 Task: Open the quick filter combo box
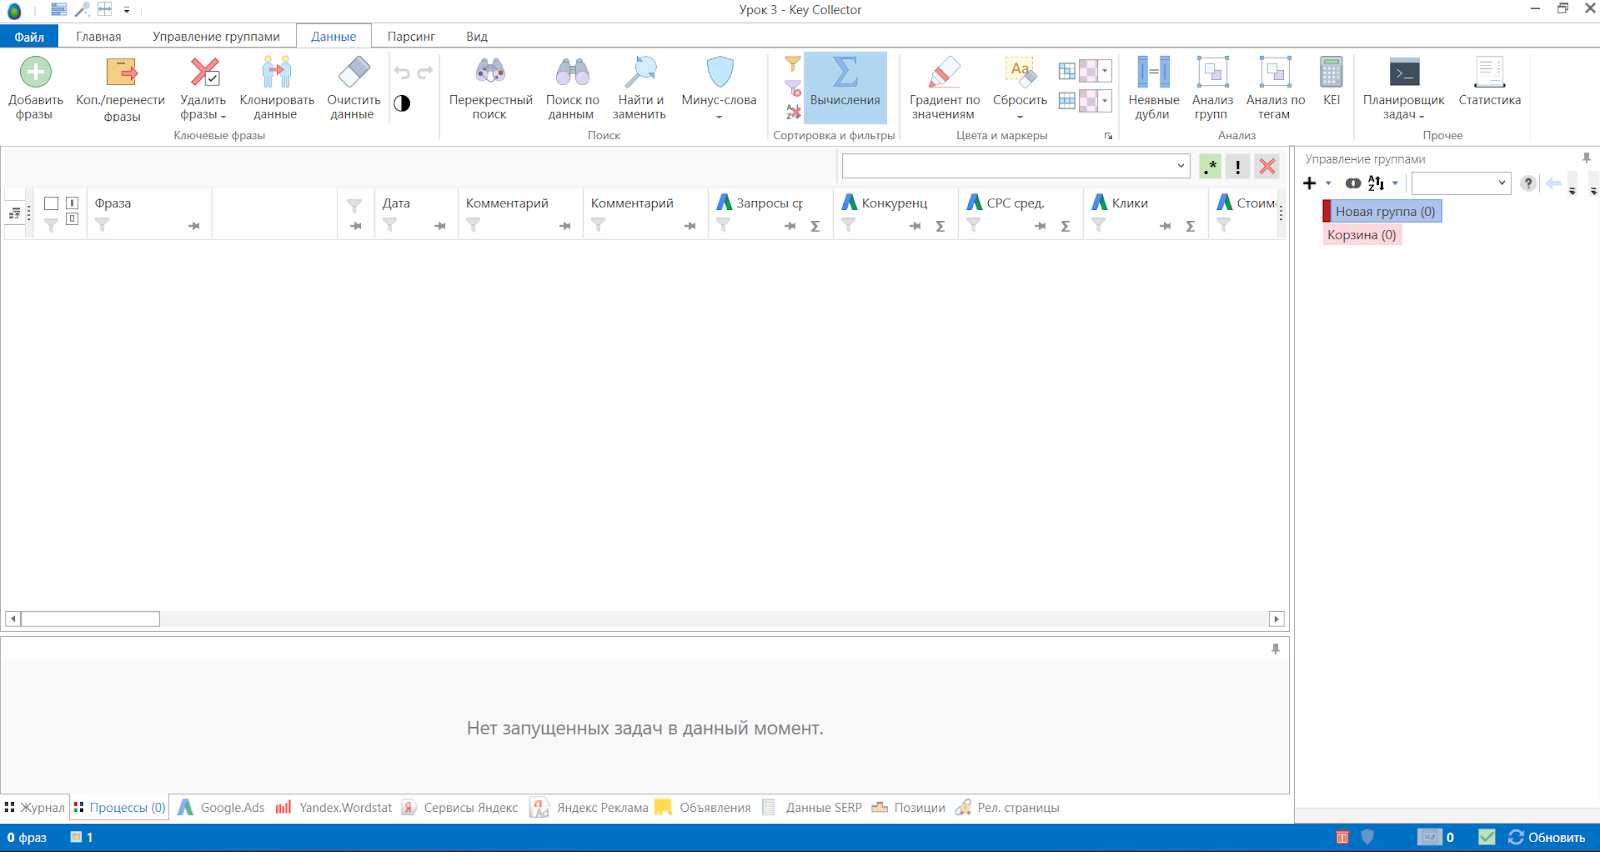pos(1016,166)
